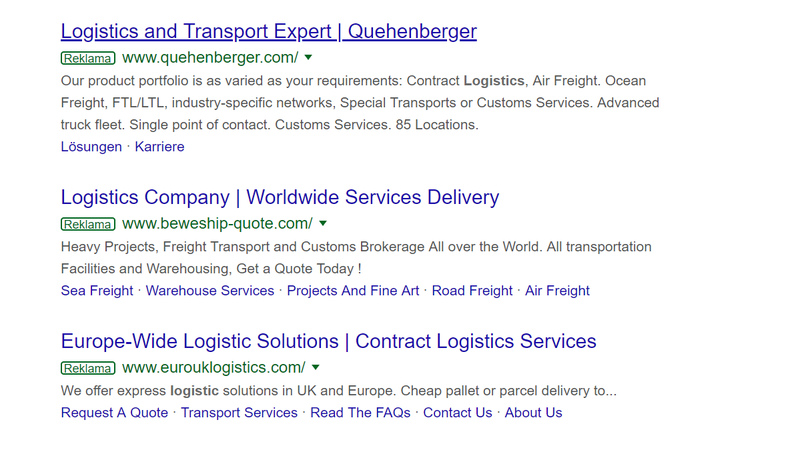This screenshot has height=450, width=800.
Task: Open Logistics Company Worldwide Services Delivery title
Action: (280, 197)
